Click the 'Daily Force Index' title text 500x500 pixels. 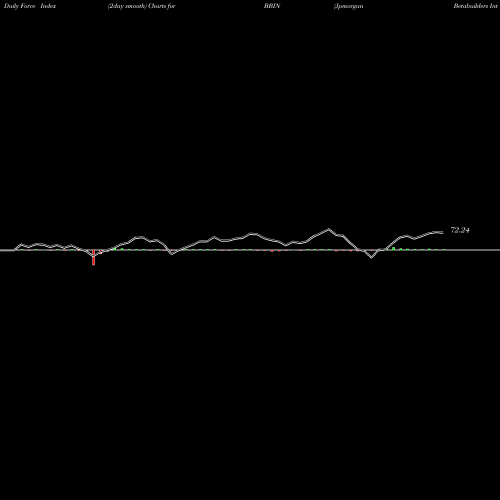(x=30, y=6)
